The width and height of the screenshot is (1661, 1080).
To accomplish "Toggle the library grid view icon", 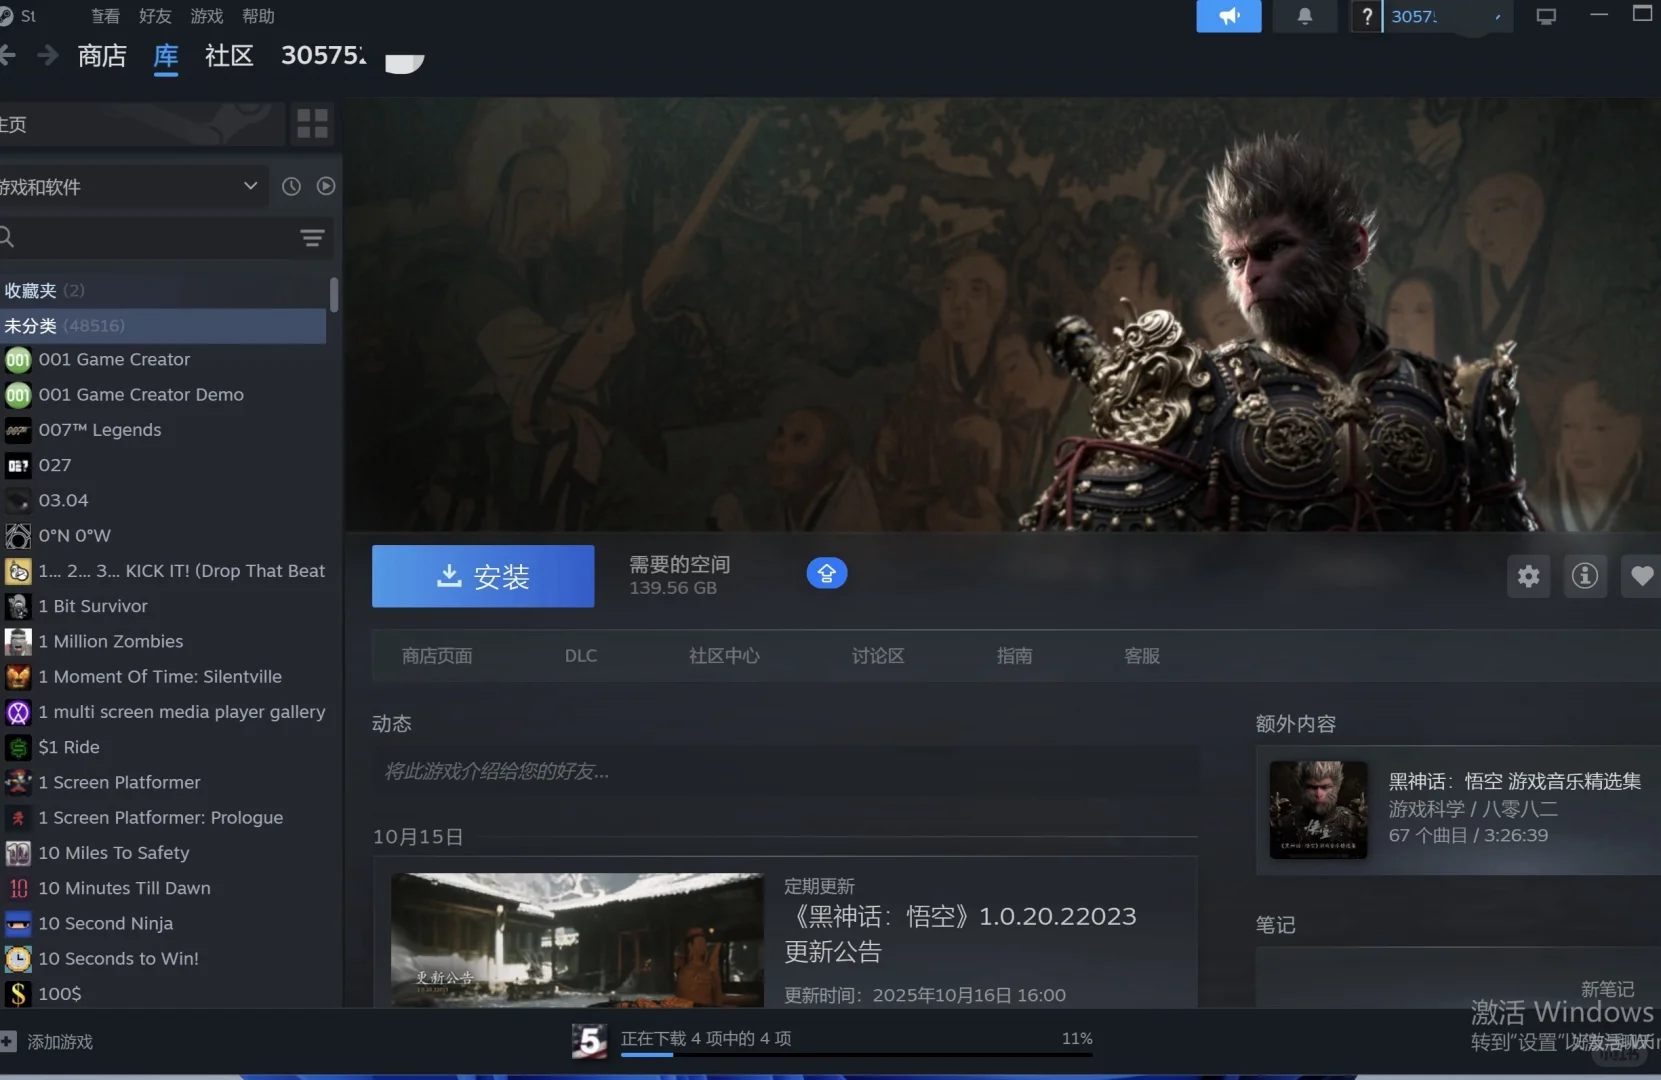I will (312, 124).
